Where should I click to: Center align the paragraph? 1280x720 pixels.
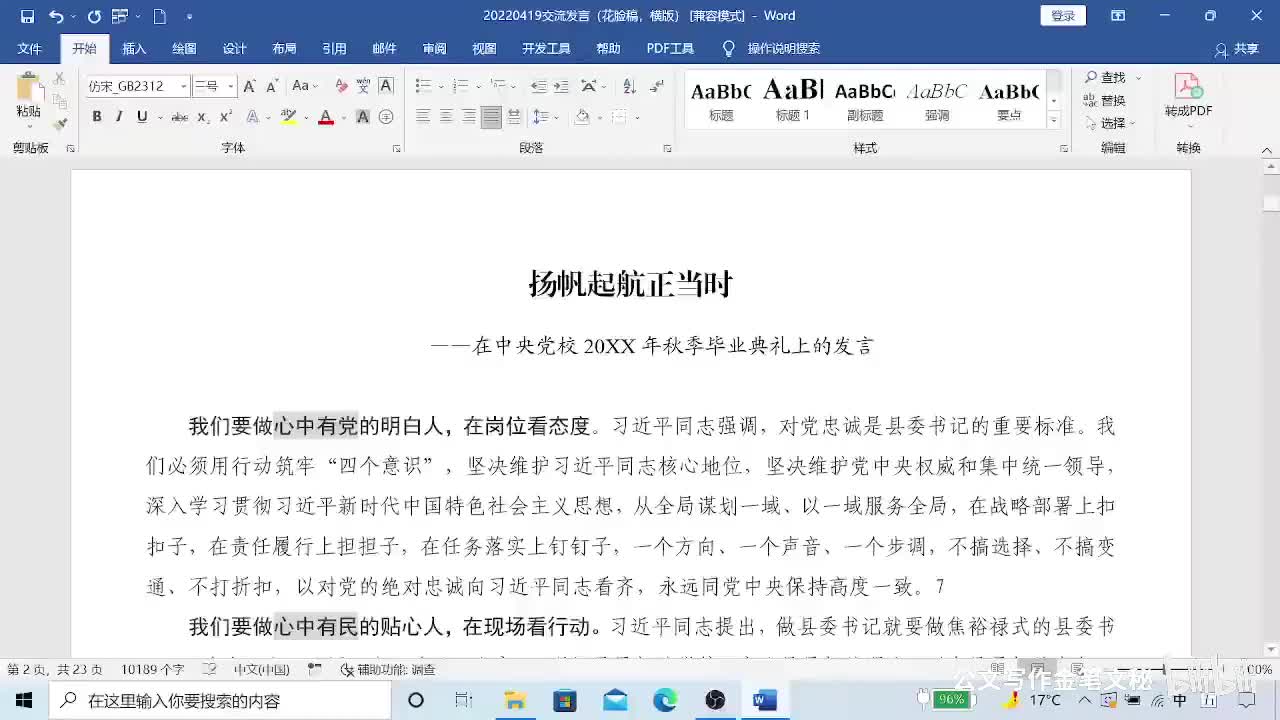(x=446, y=117)
